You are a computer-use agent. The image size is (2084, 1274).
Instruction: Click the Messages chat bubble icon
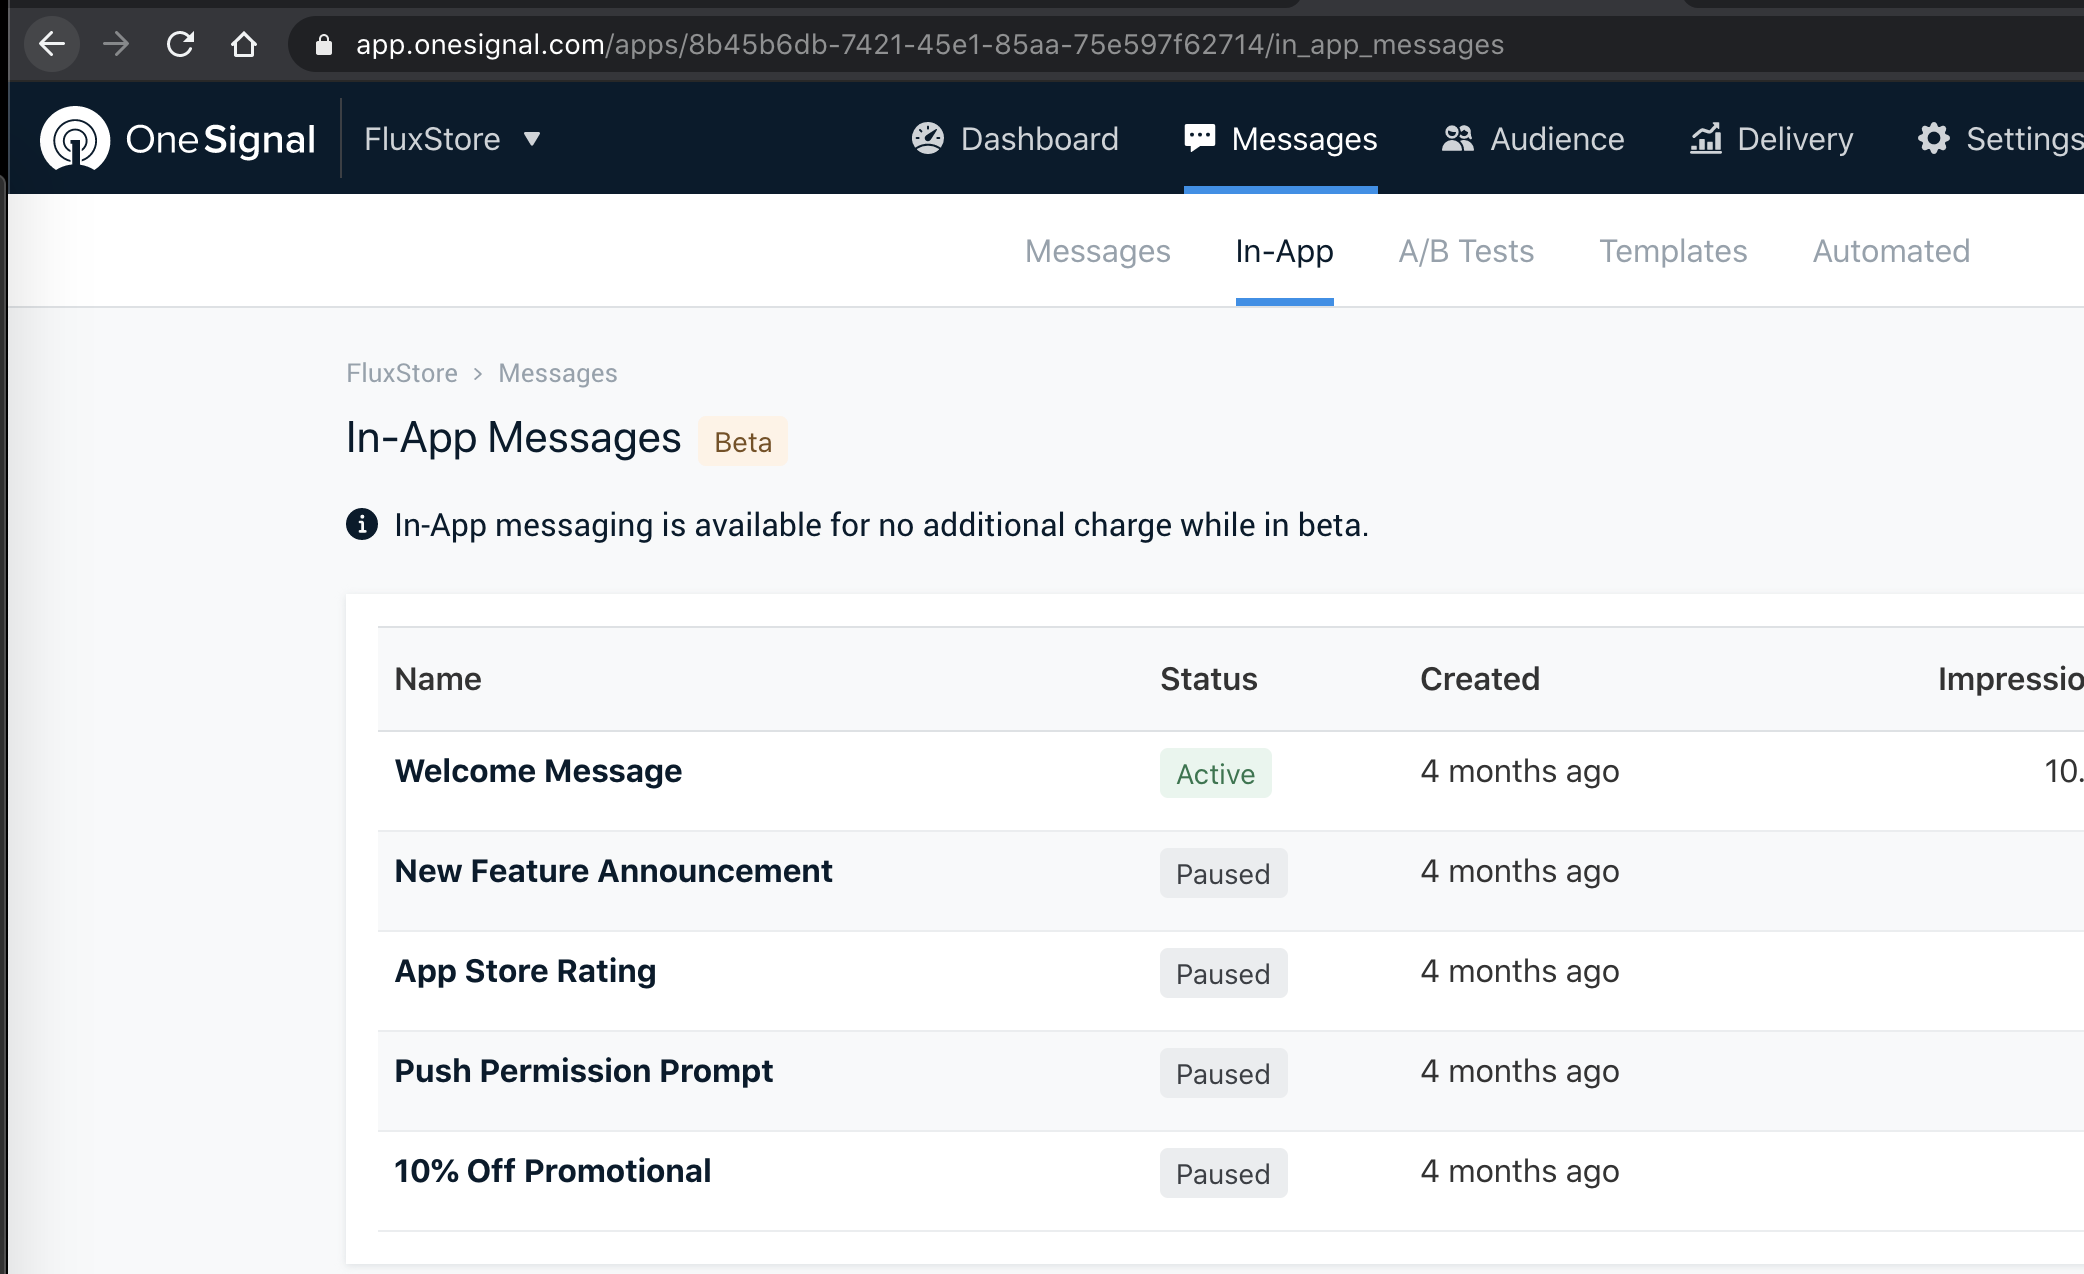pyautogui.click(x=1200, y=138)
